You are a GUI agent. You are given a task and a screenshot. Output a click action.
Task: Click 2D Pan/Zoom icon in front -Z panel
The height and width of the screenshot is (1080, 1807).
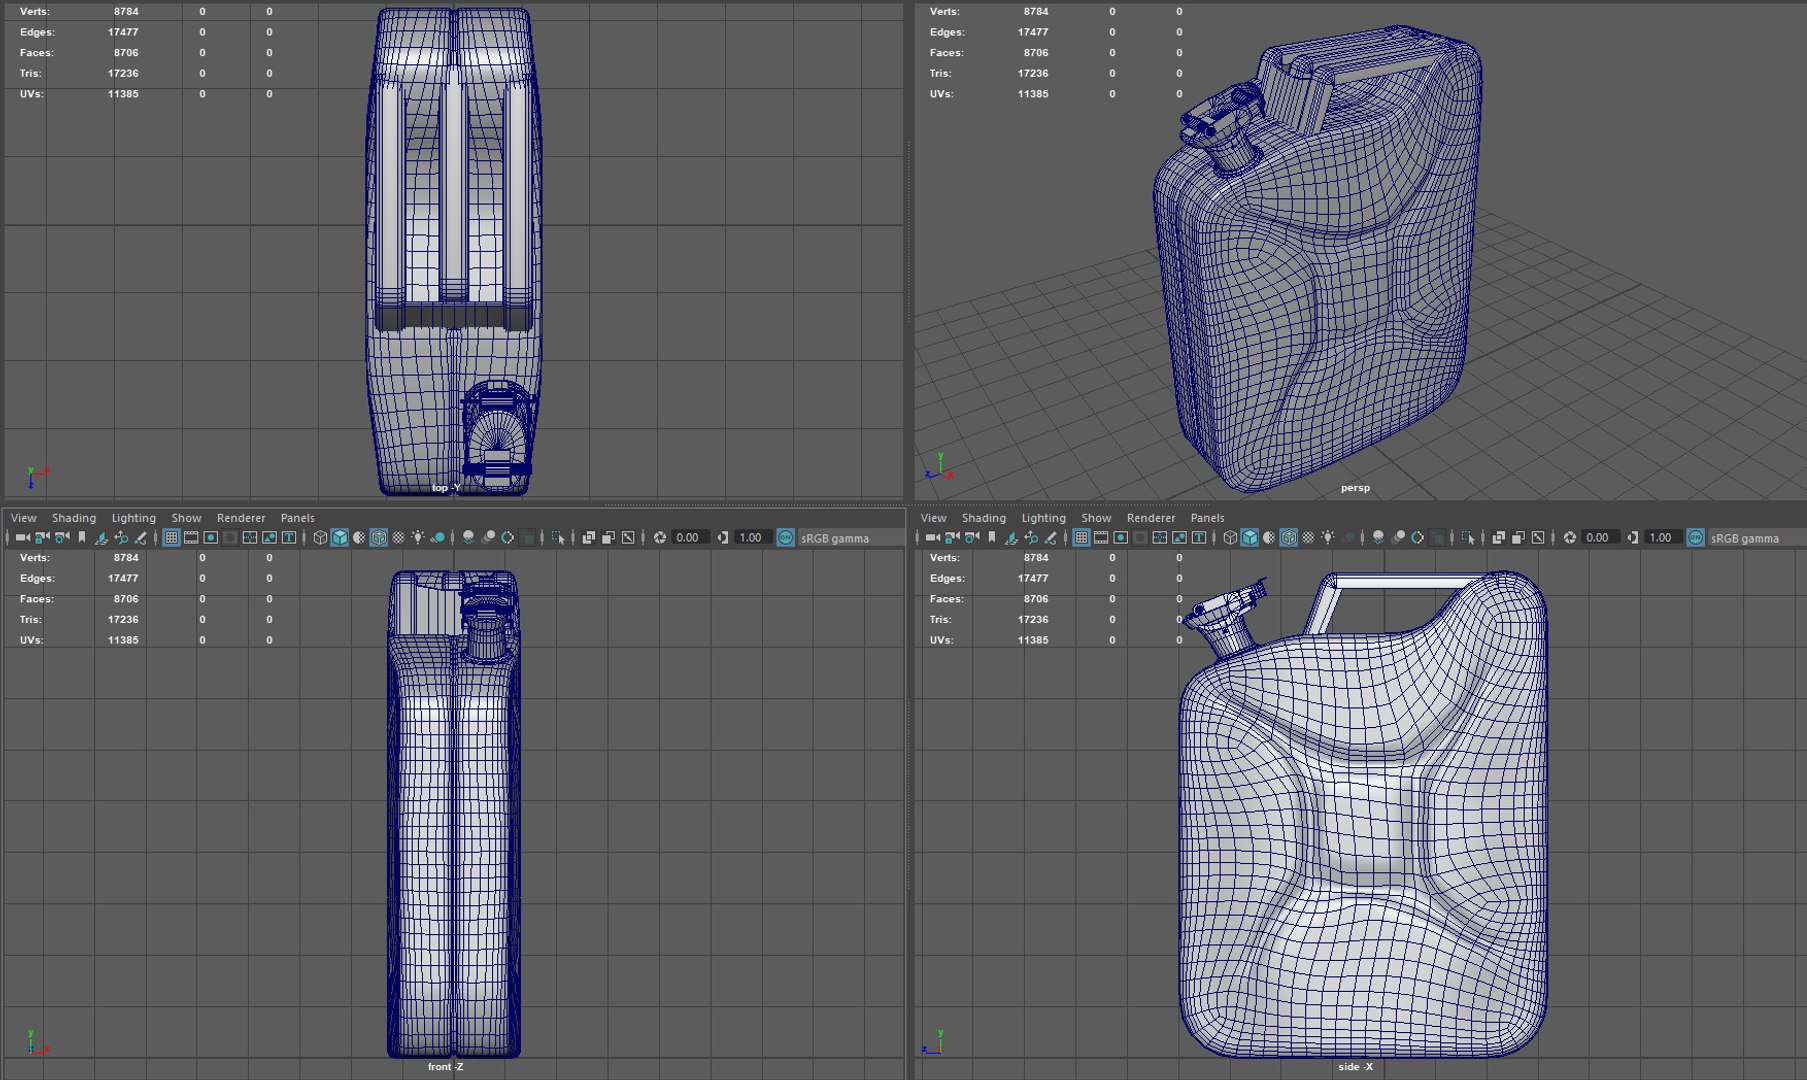pos(121,537)
